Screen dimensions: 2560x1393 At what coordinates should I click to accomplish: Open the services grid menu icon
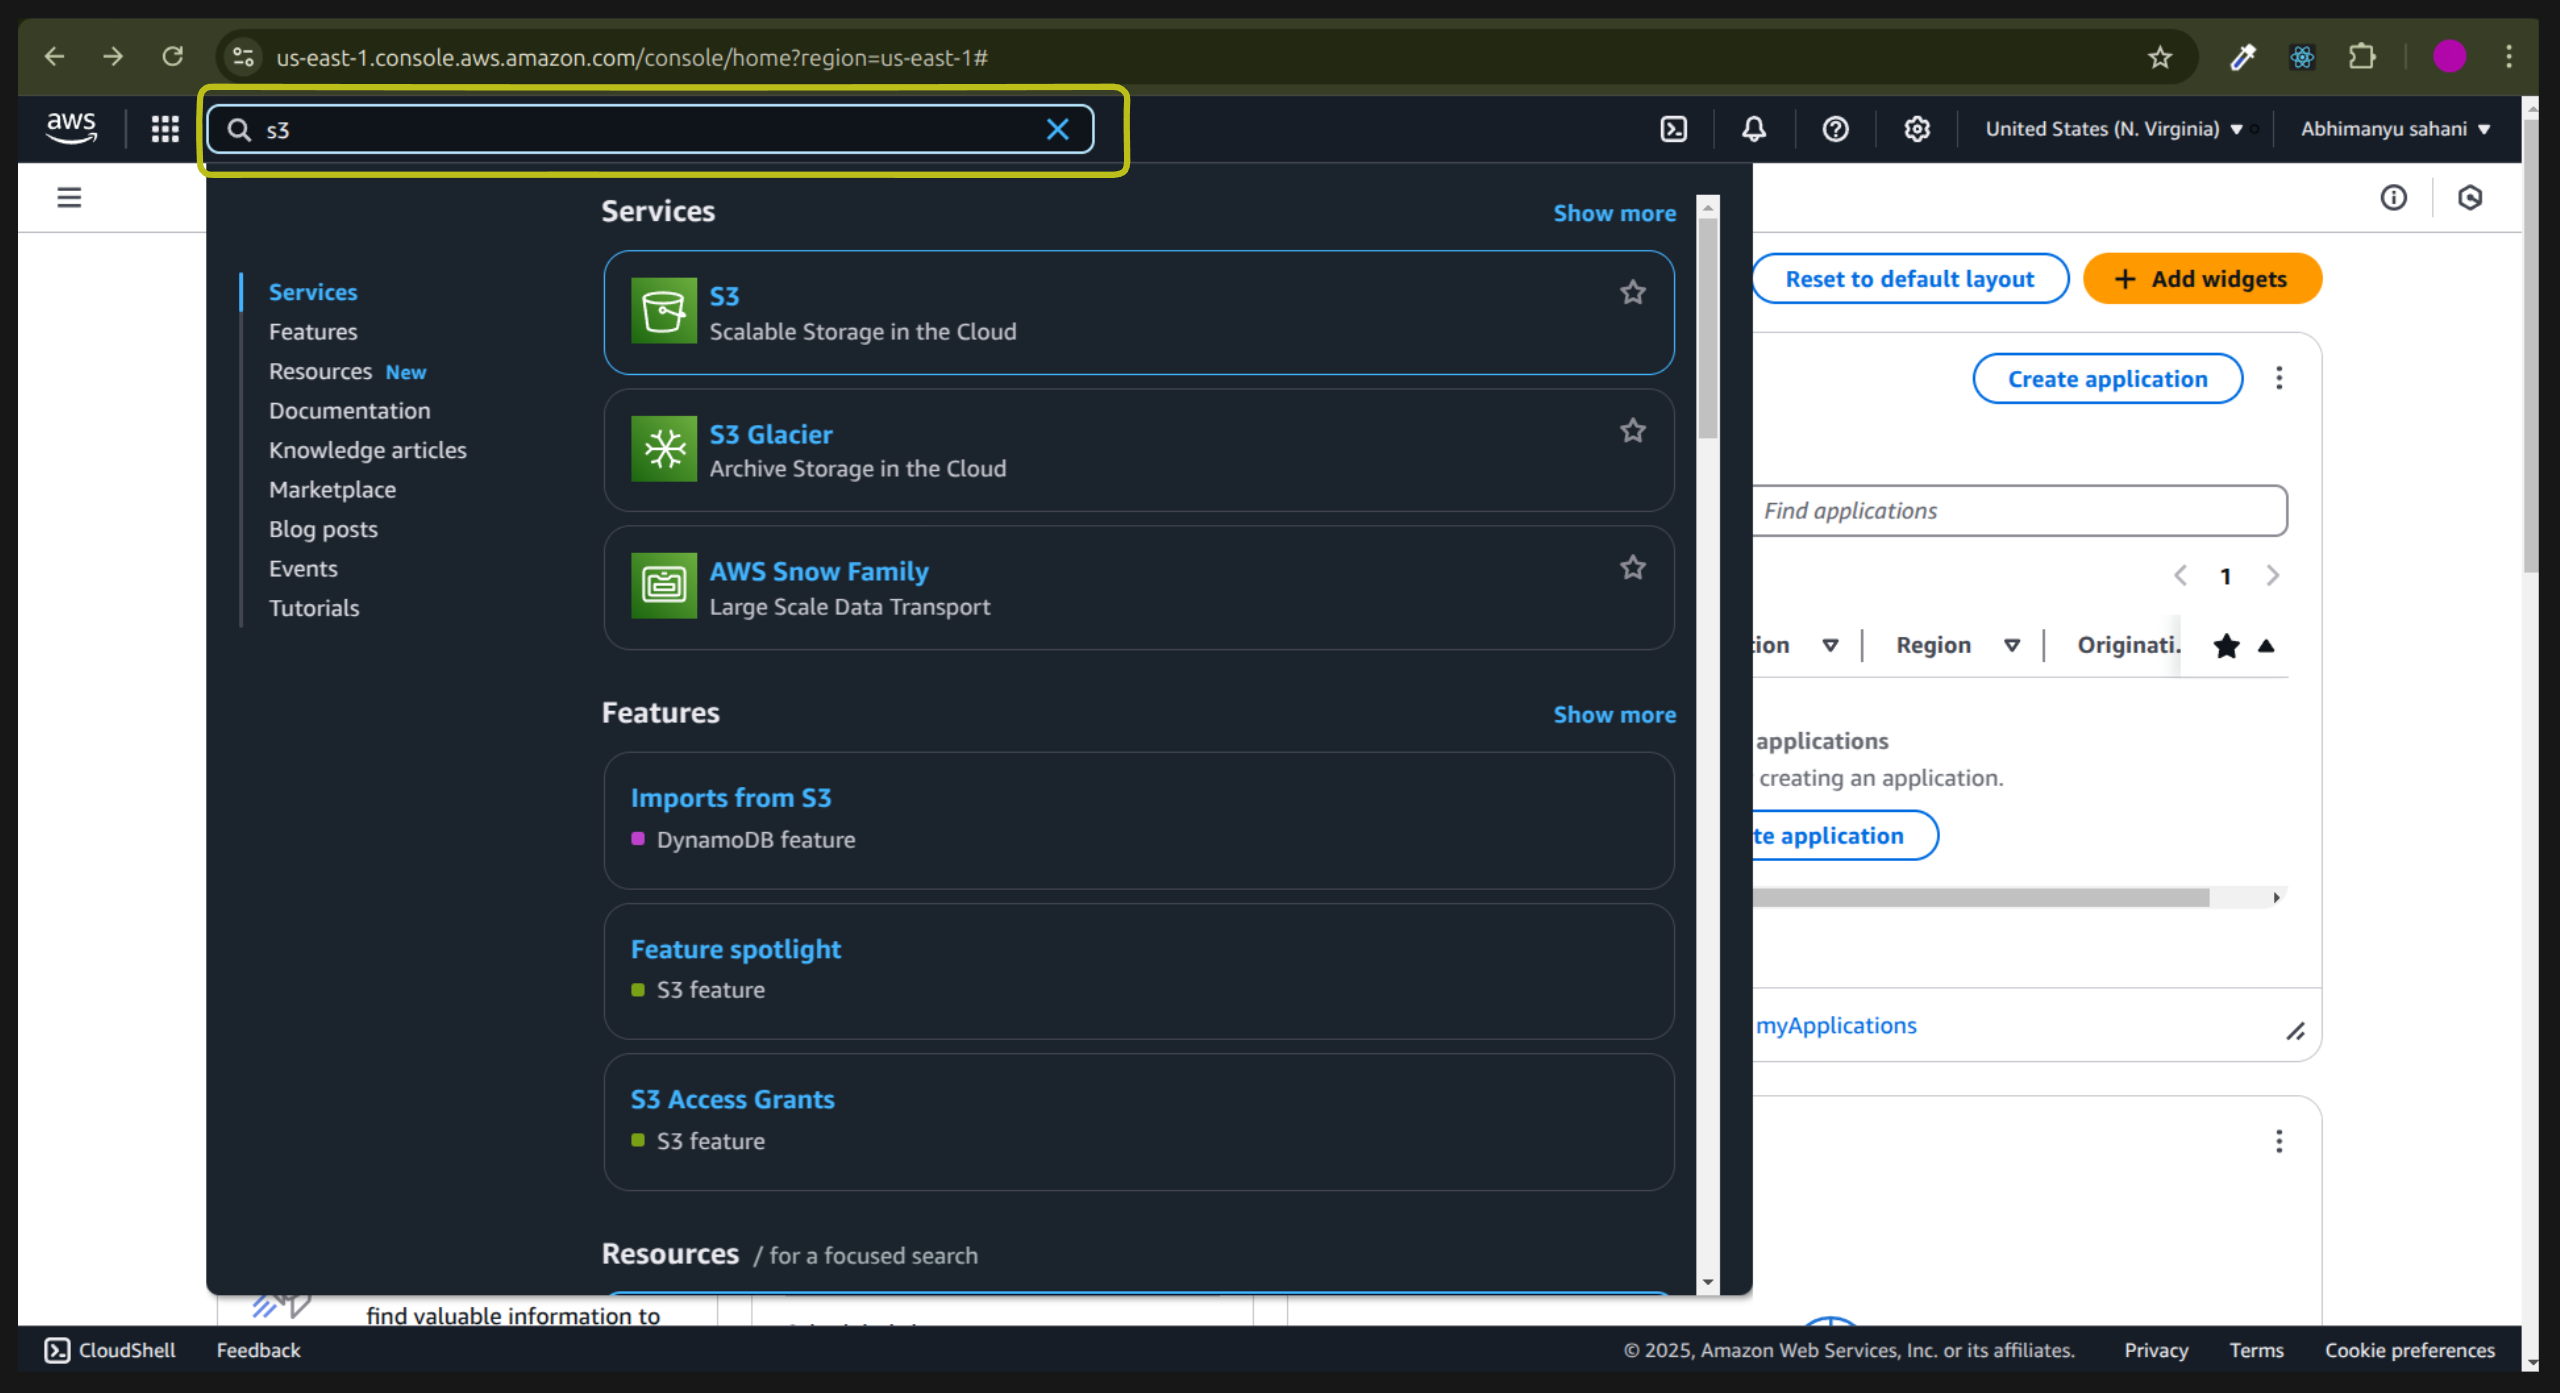point(165,129)
